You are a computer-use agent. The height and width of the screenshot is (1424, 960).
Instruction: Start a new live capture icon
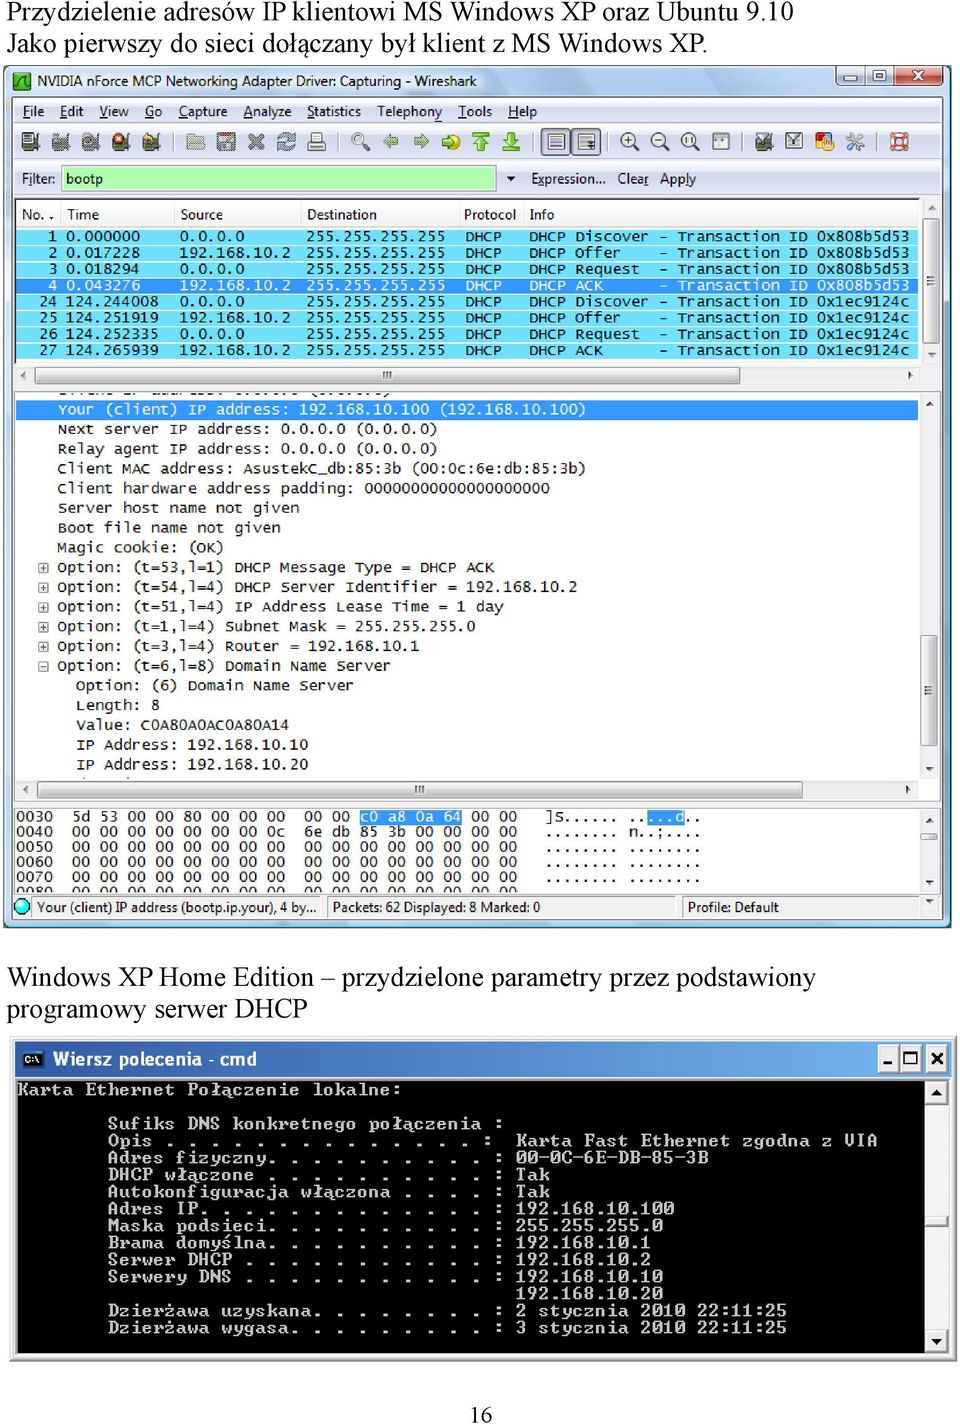pos(91,142)
